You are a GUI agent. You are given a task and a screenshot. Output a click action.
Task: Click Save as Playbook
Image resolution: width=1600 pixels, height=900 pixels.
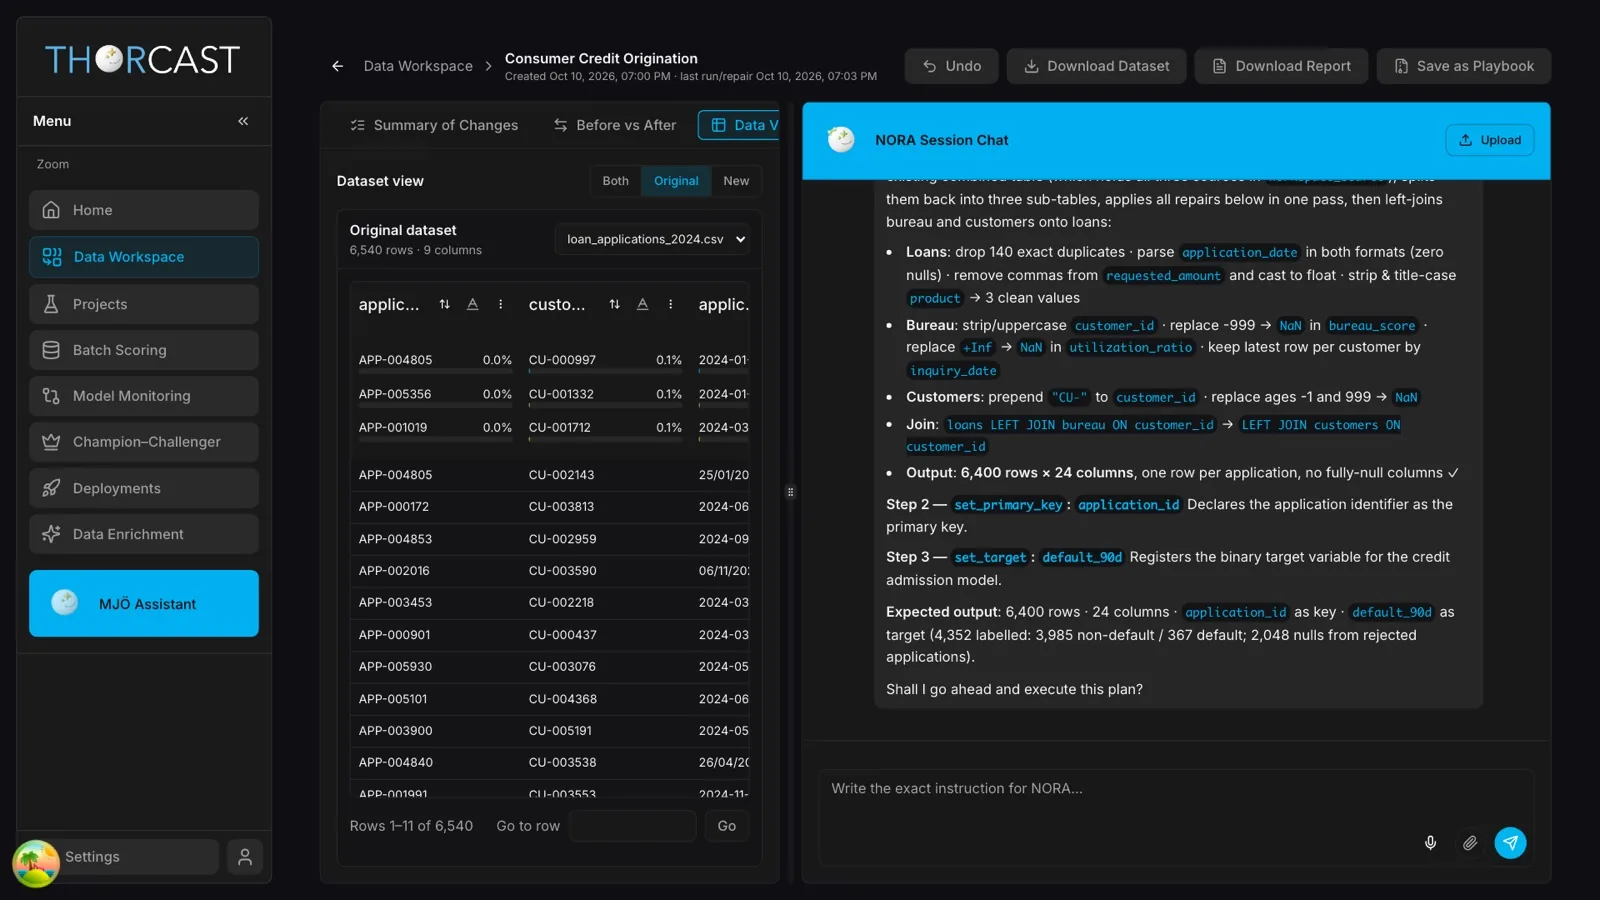(x=1464, y=66)
